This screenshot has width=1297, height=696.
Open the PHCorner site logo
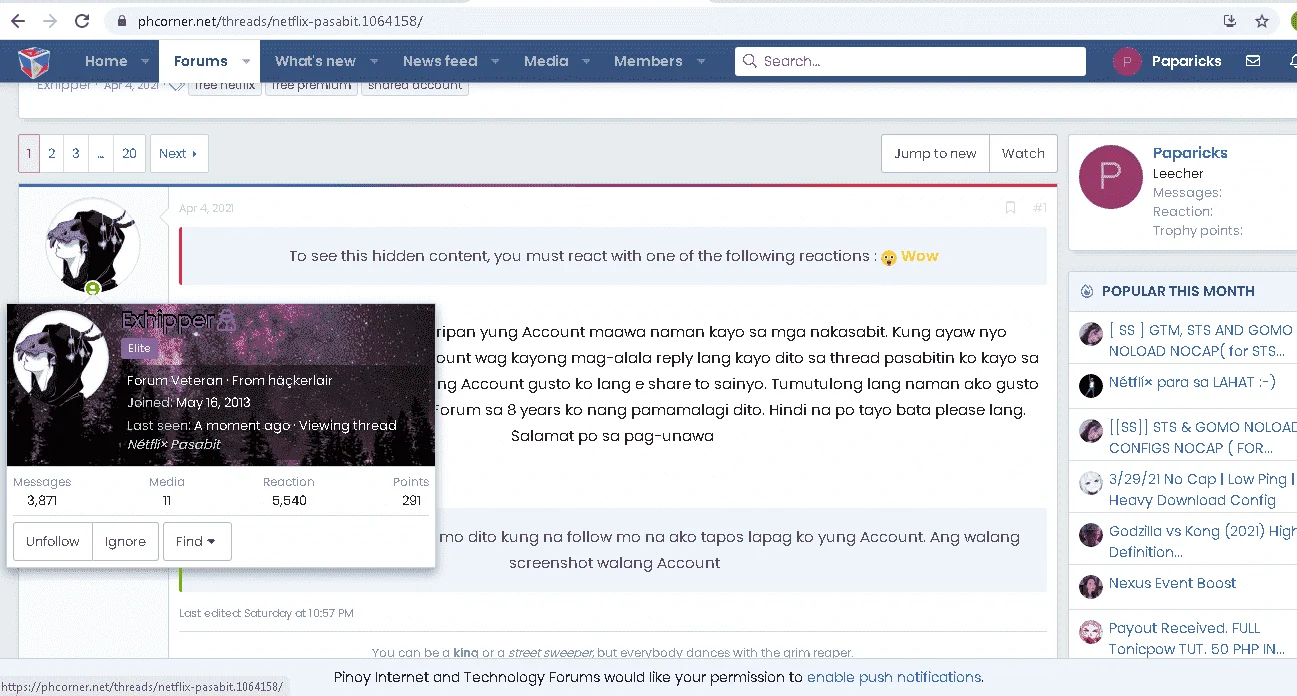[34, 62]
